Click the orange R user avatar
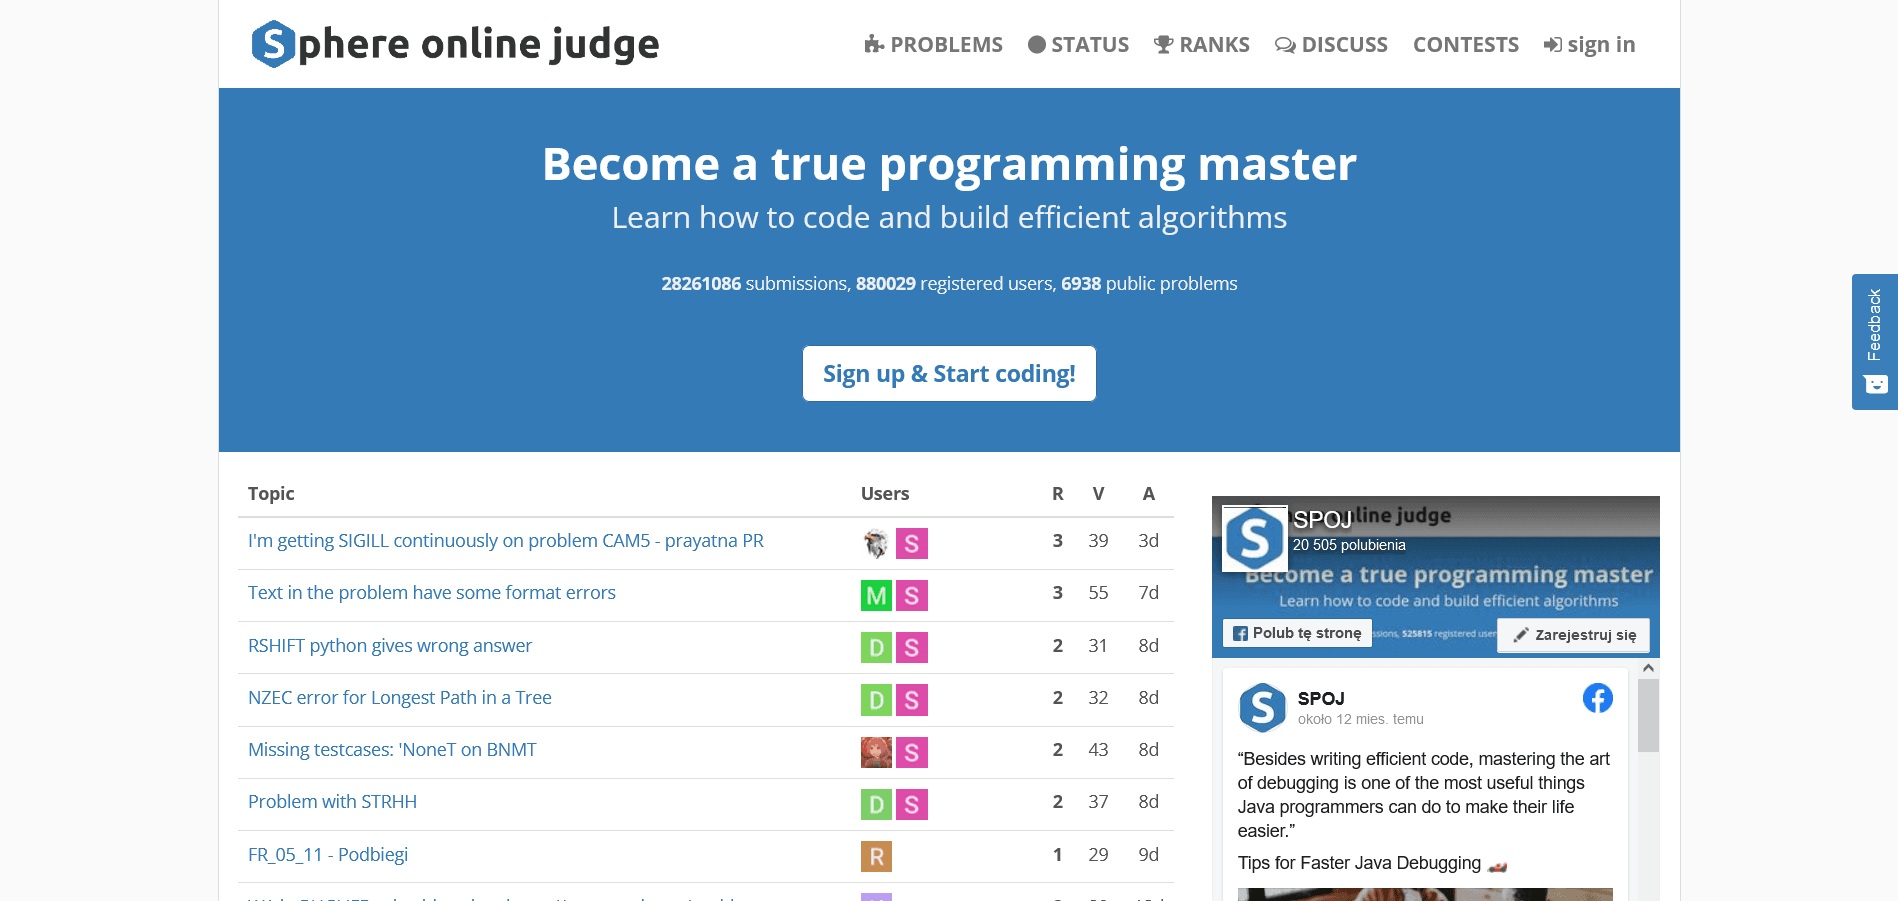 tap(876, 856)
